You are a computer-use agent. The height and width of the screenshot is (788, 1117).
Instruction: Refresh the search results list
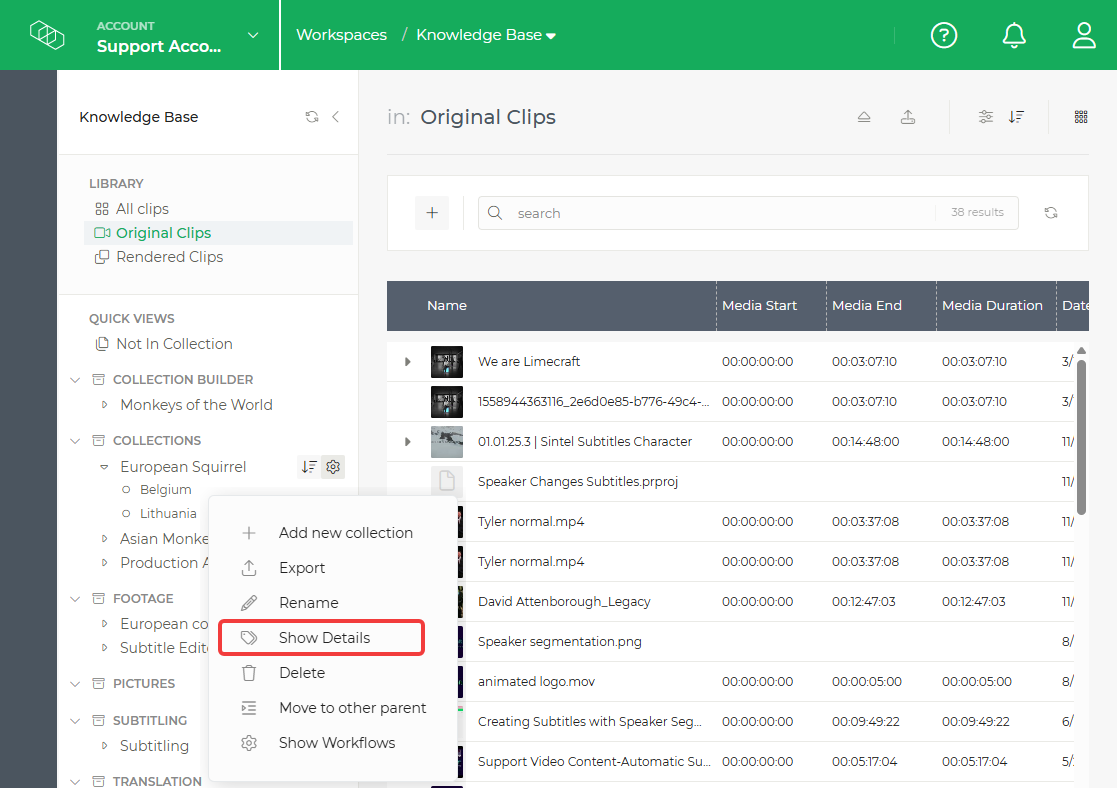tap(1051, 213)
